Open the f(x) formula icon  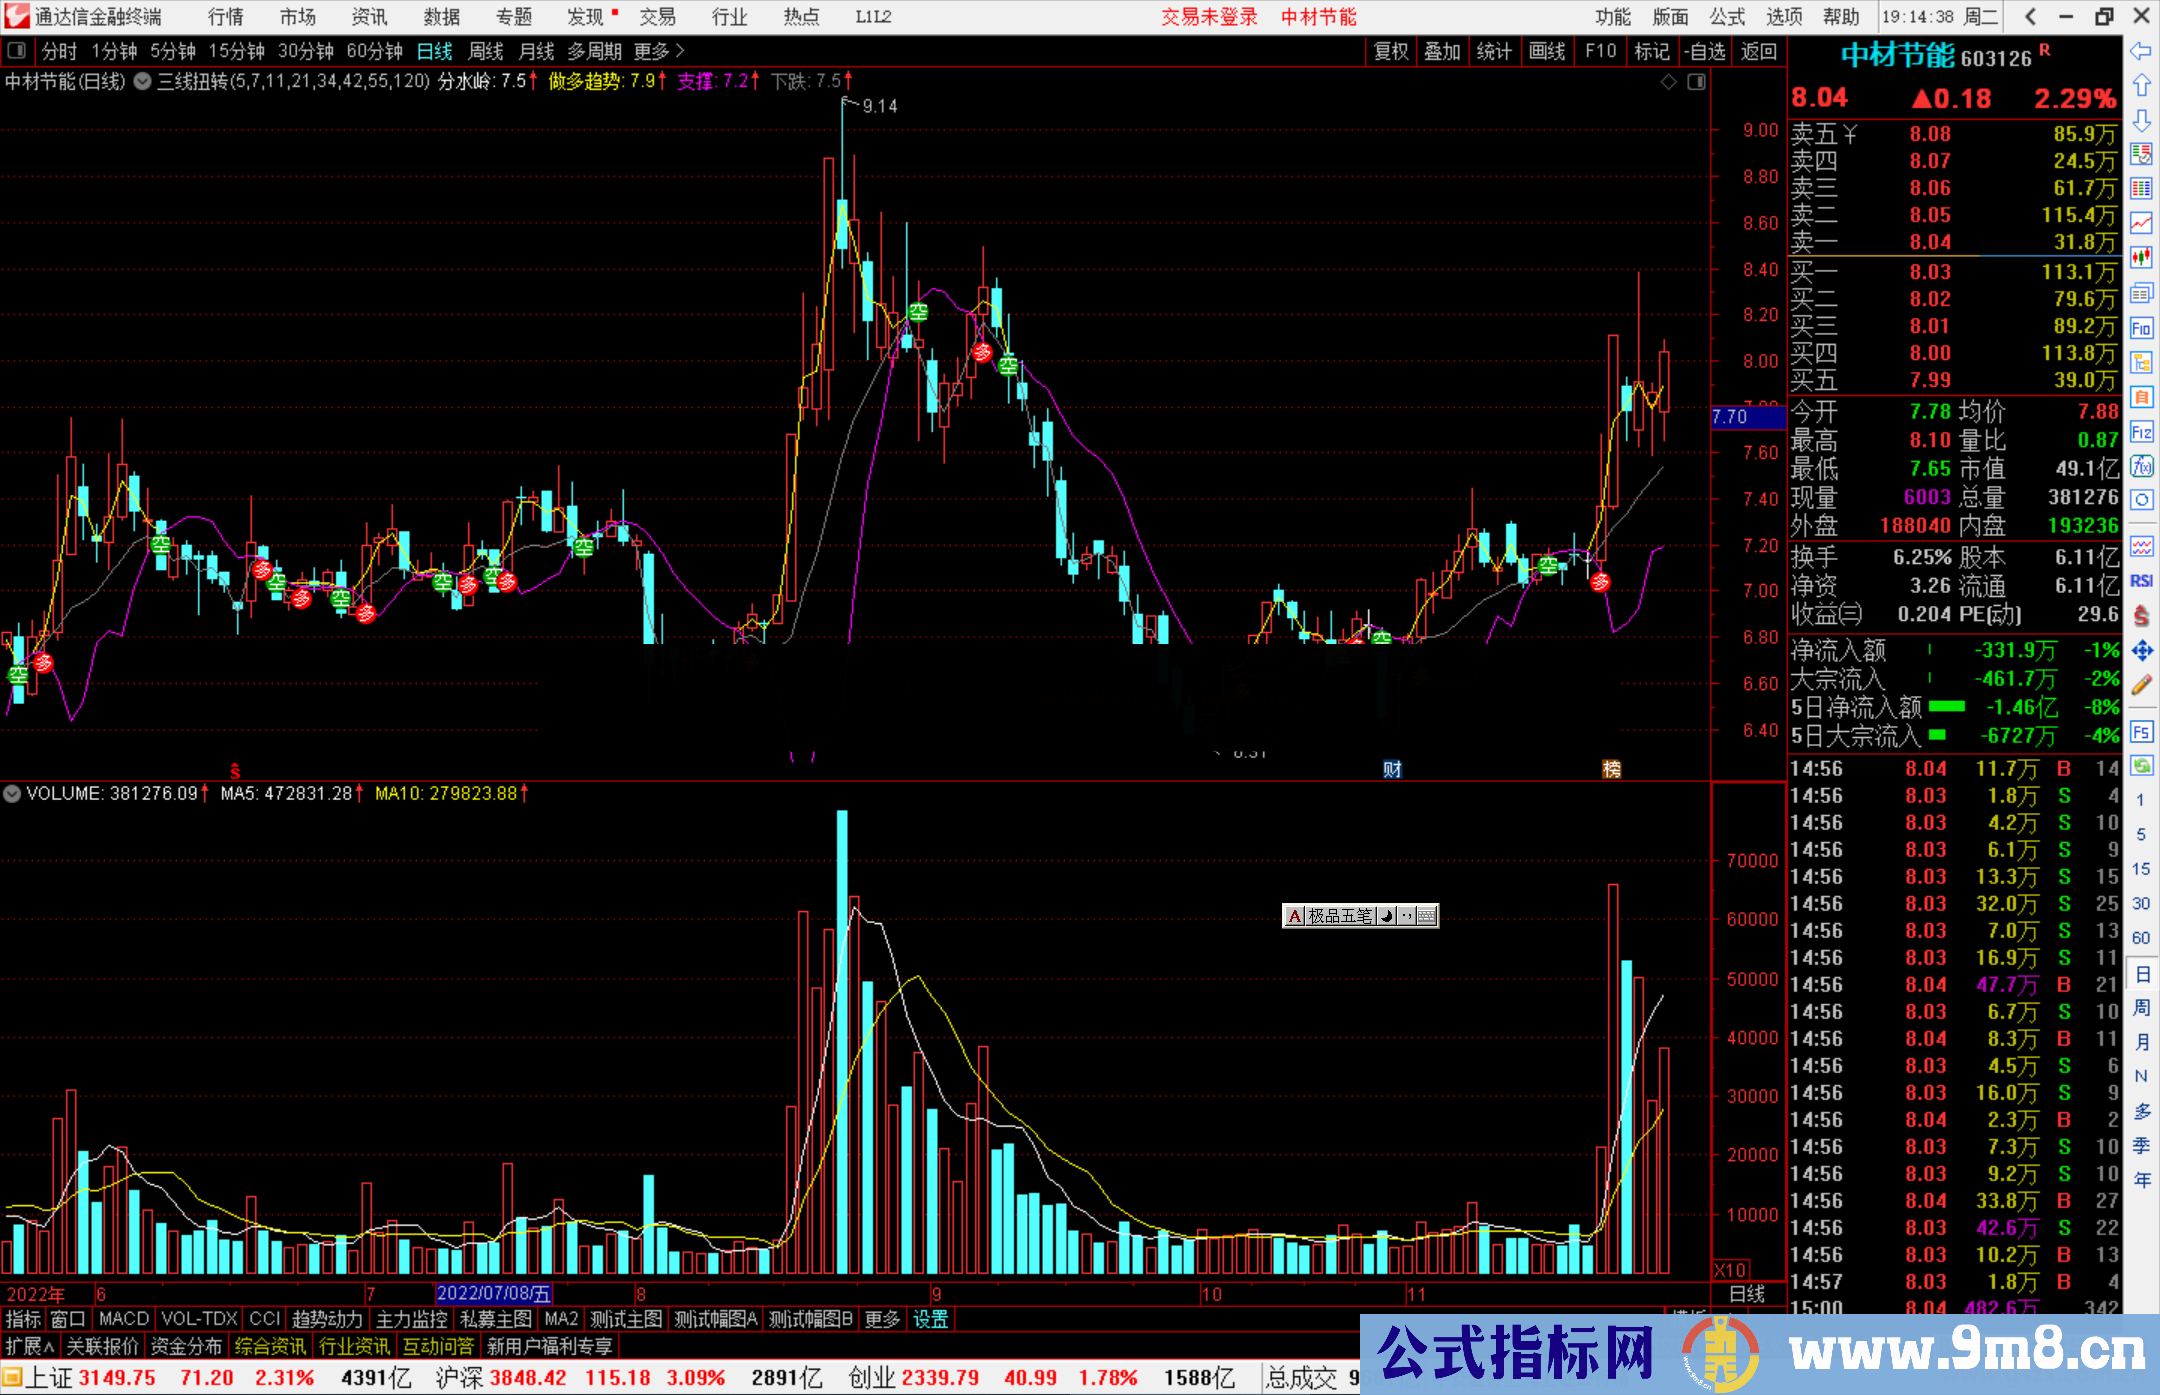[2141, 467]
